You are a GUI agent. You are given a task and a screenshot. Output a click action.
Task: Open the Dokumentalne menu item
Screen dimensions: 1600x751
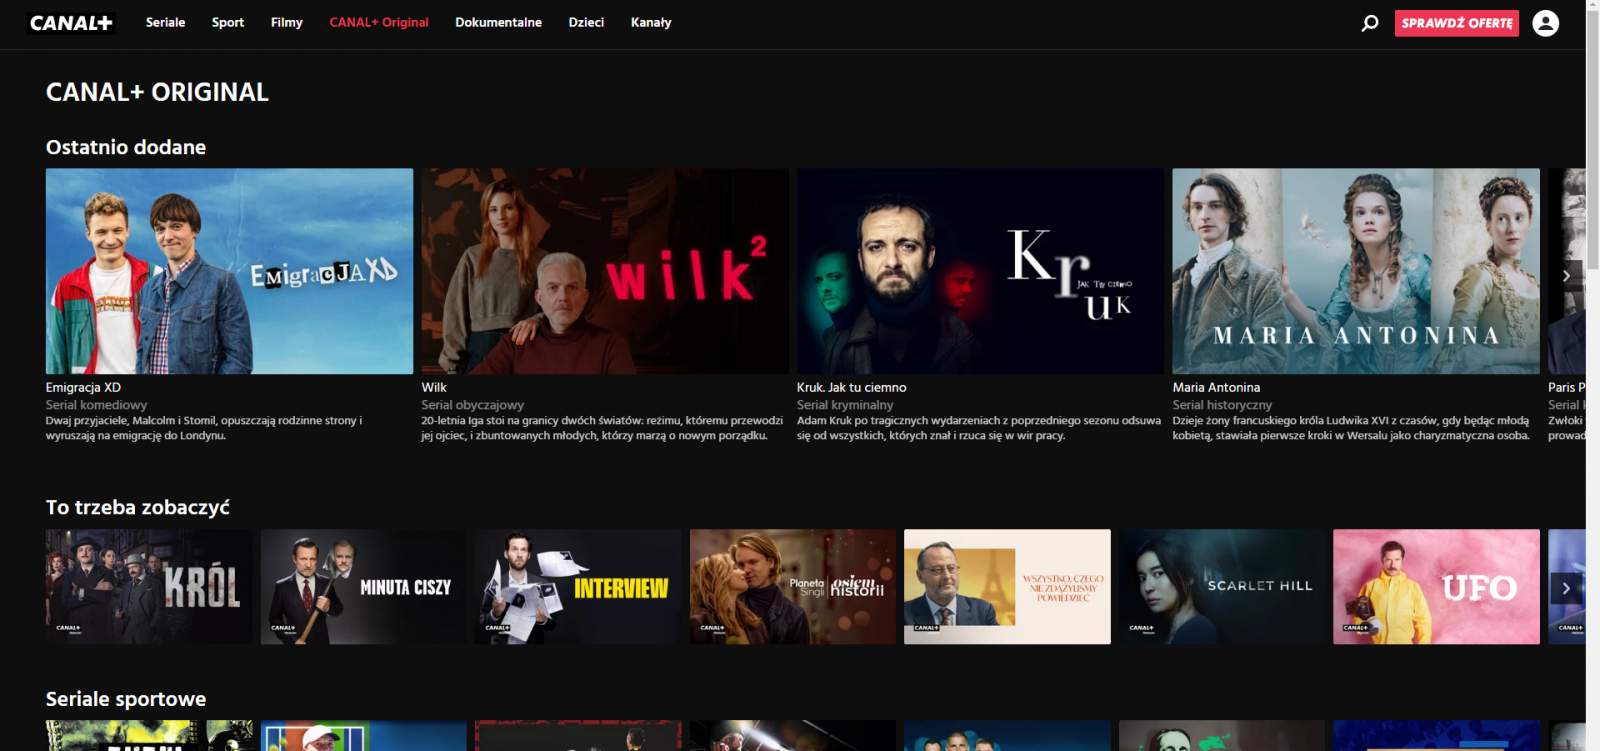pos(498,22)
